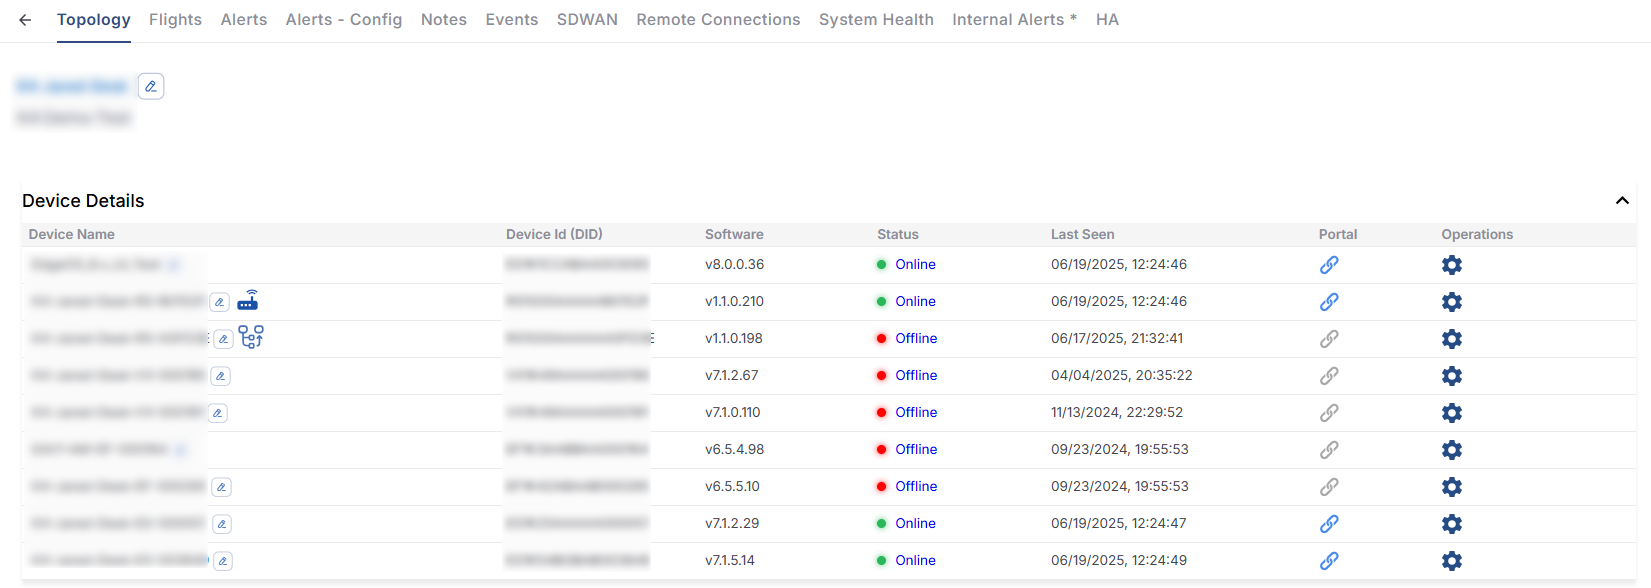Click the Last Seen column header
Image resolution: width=1651 pixels, height=588 pixels.
[1082, 235]
